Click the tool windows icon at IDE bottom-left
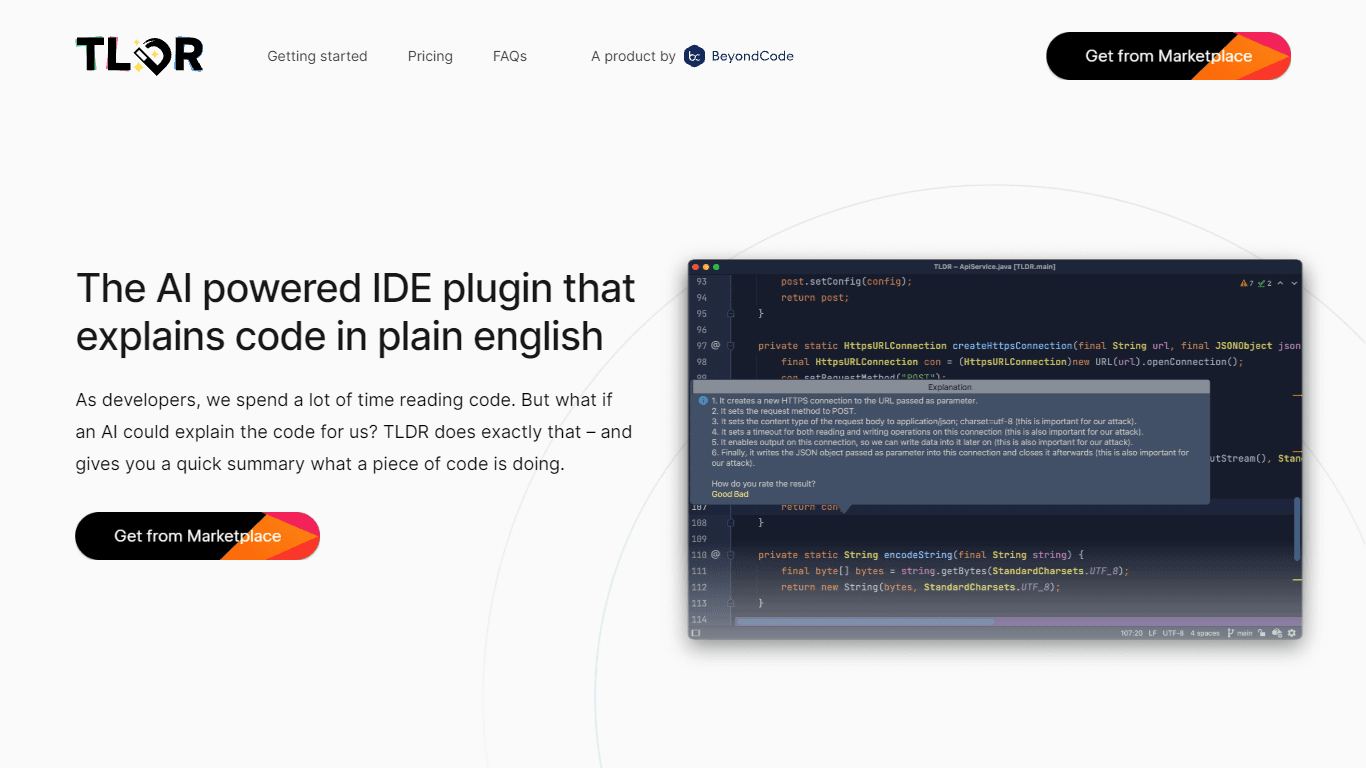 tap(696, 633)
